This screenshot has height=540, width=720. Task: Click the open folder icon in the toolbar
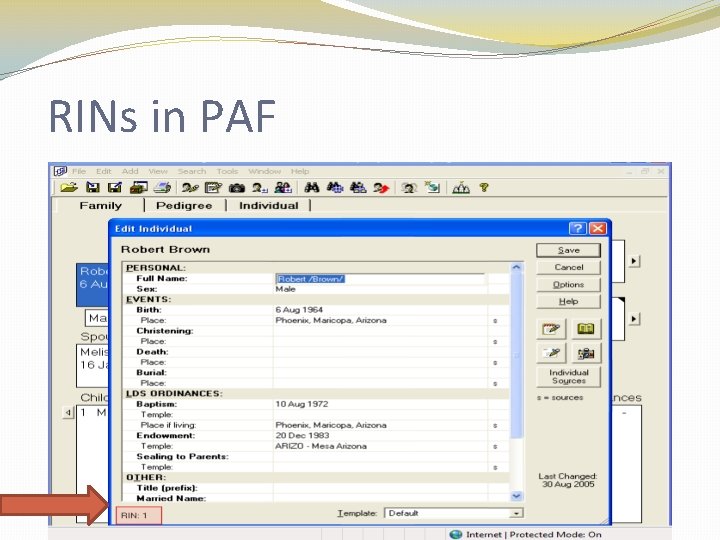point(69,187)
